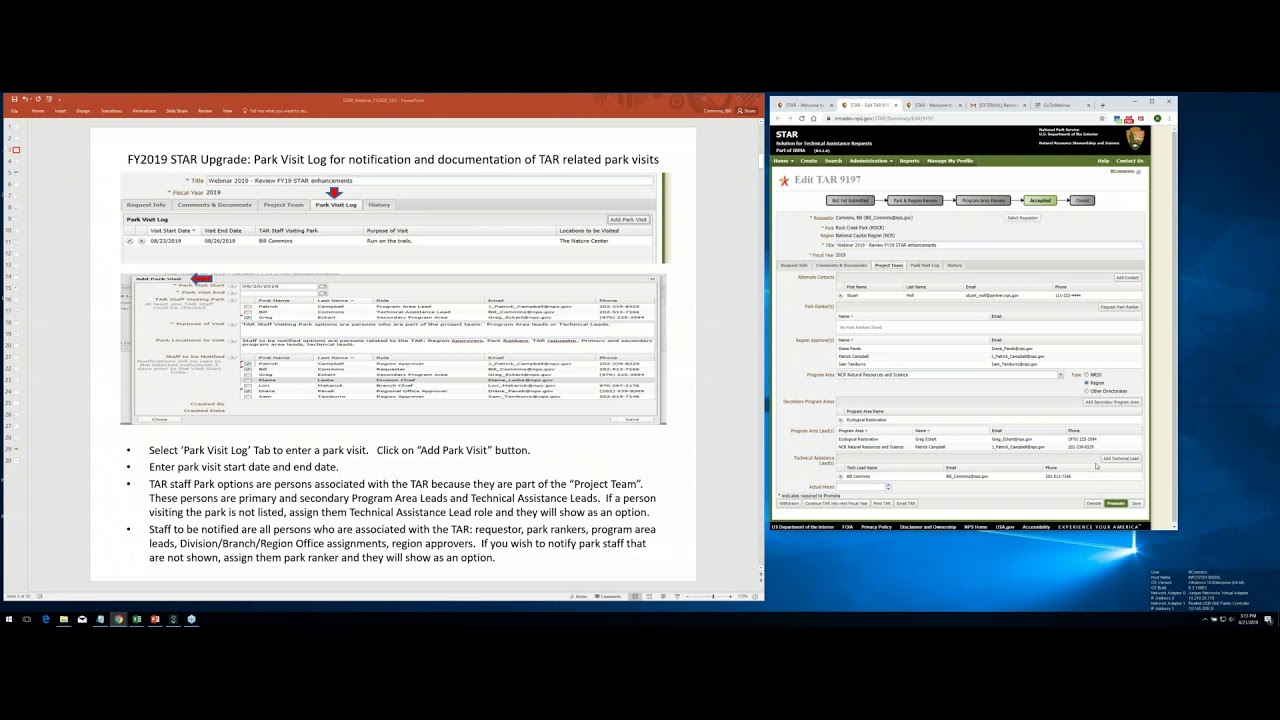This screenshot has width=1280, height=720.
Task: Switch to the Comments & Documents tab
Action: [x=841, y=265]
